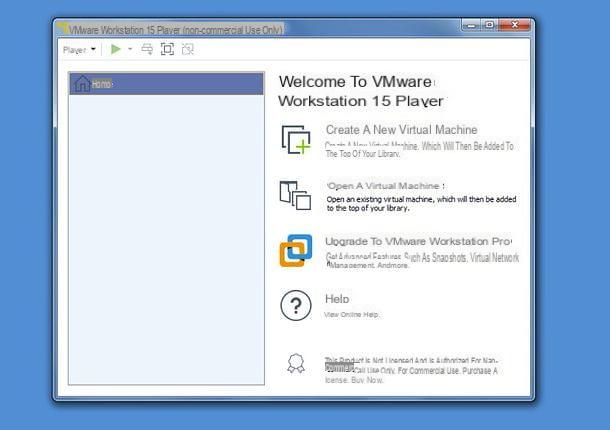Open Create A New Virtual Machine link
This screenshot has height=430, width=610.
point(401,130)
